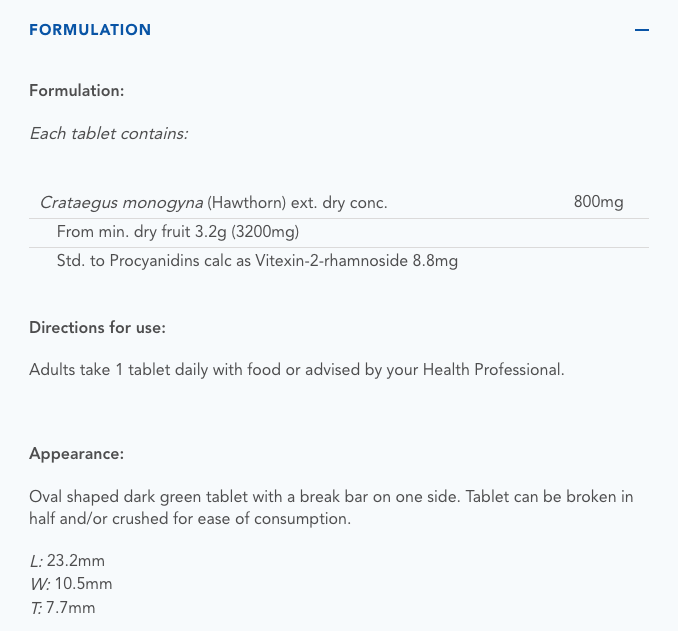Select 'From min. dry fruit 3.2g' row
The image size is (678, 631).
[178, 232]
